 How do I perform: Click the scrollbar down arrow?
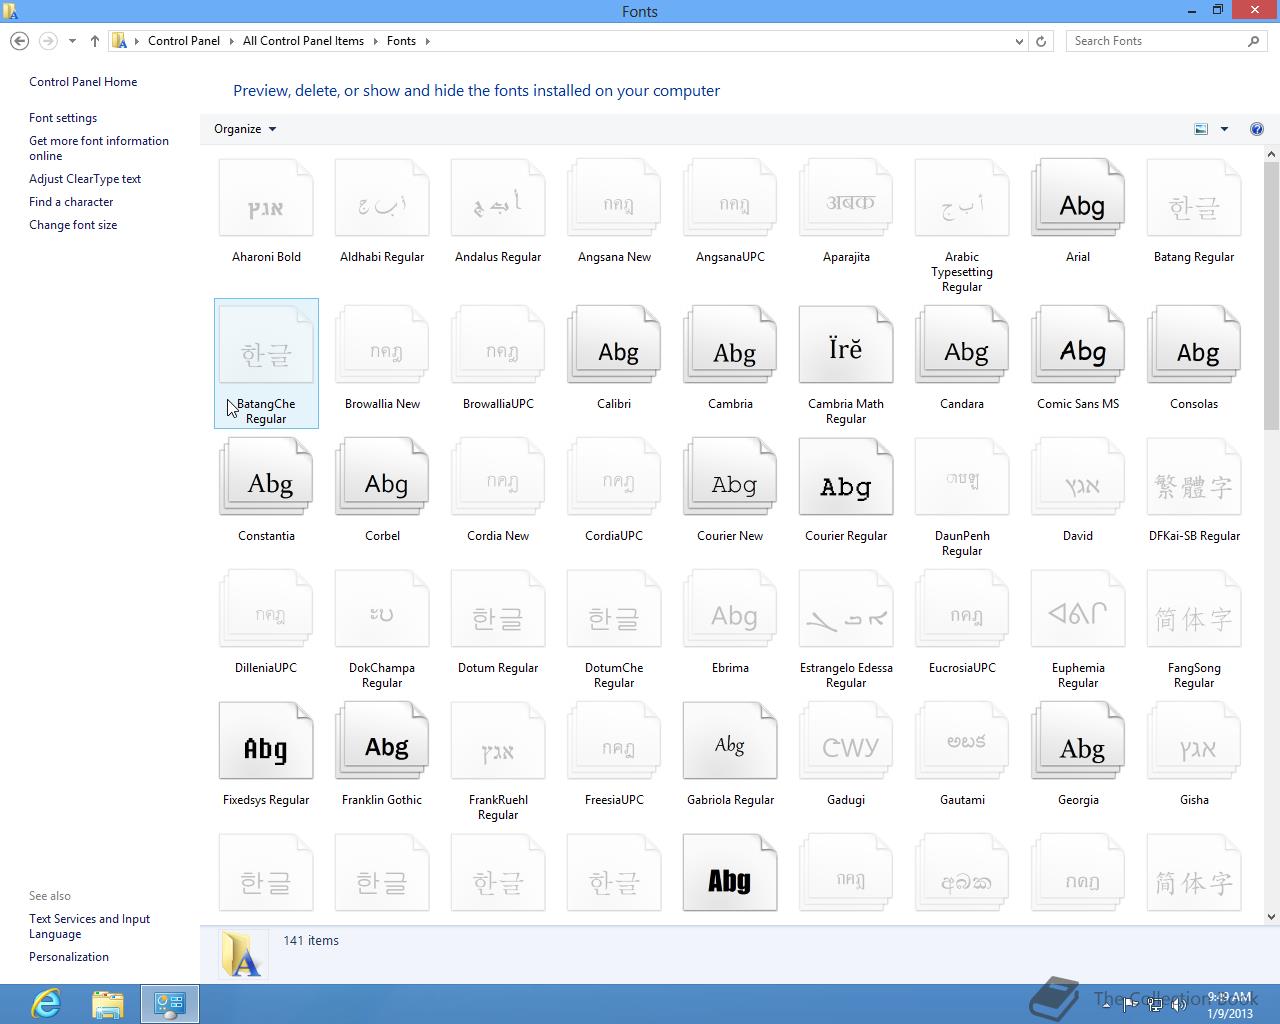1272,916
